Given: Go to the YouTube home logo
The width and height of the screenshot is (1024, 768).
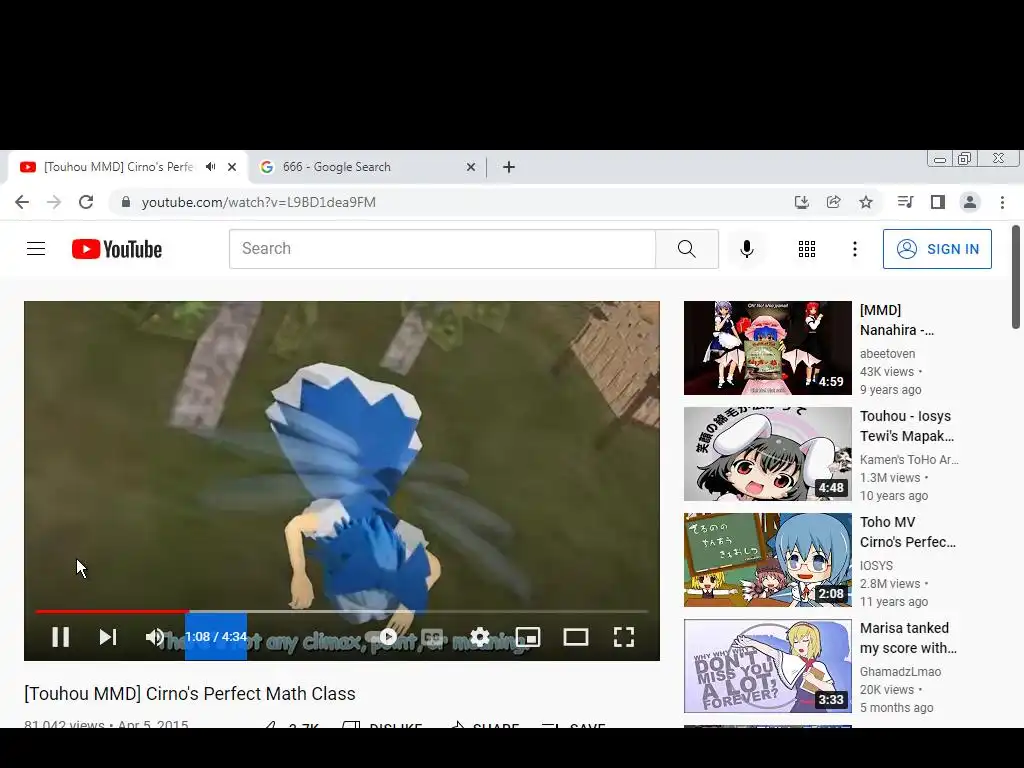Looking at the screenshot, I should [117, 249].
